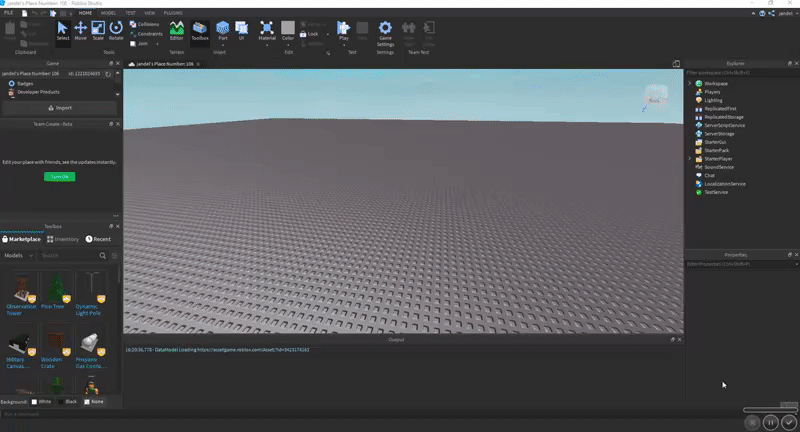Open the Color dropdown arrow
Image resolution: width=800 pixels, height=432 pixels.
pyautogui.click(x=288, y=45)
